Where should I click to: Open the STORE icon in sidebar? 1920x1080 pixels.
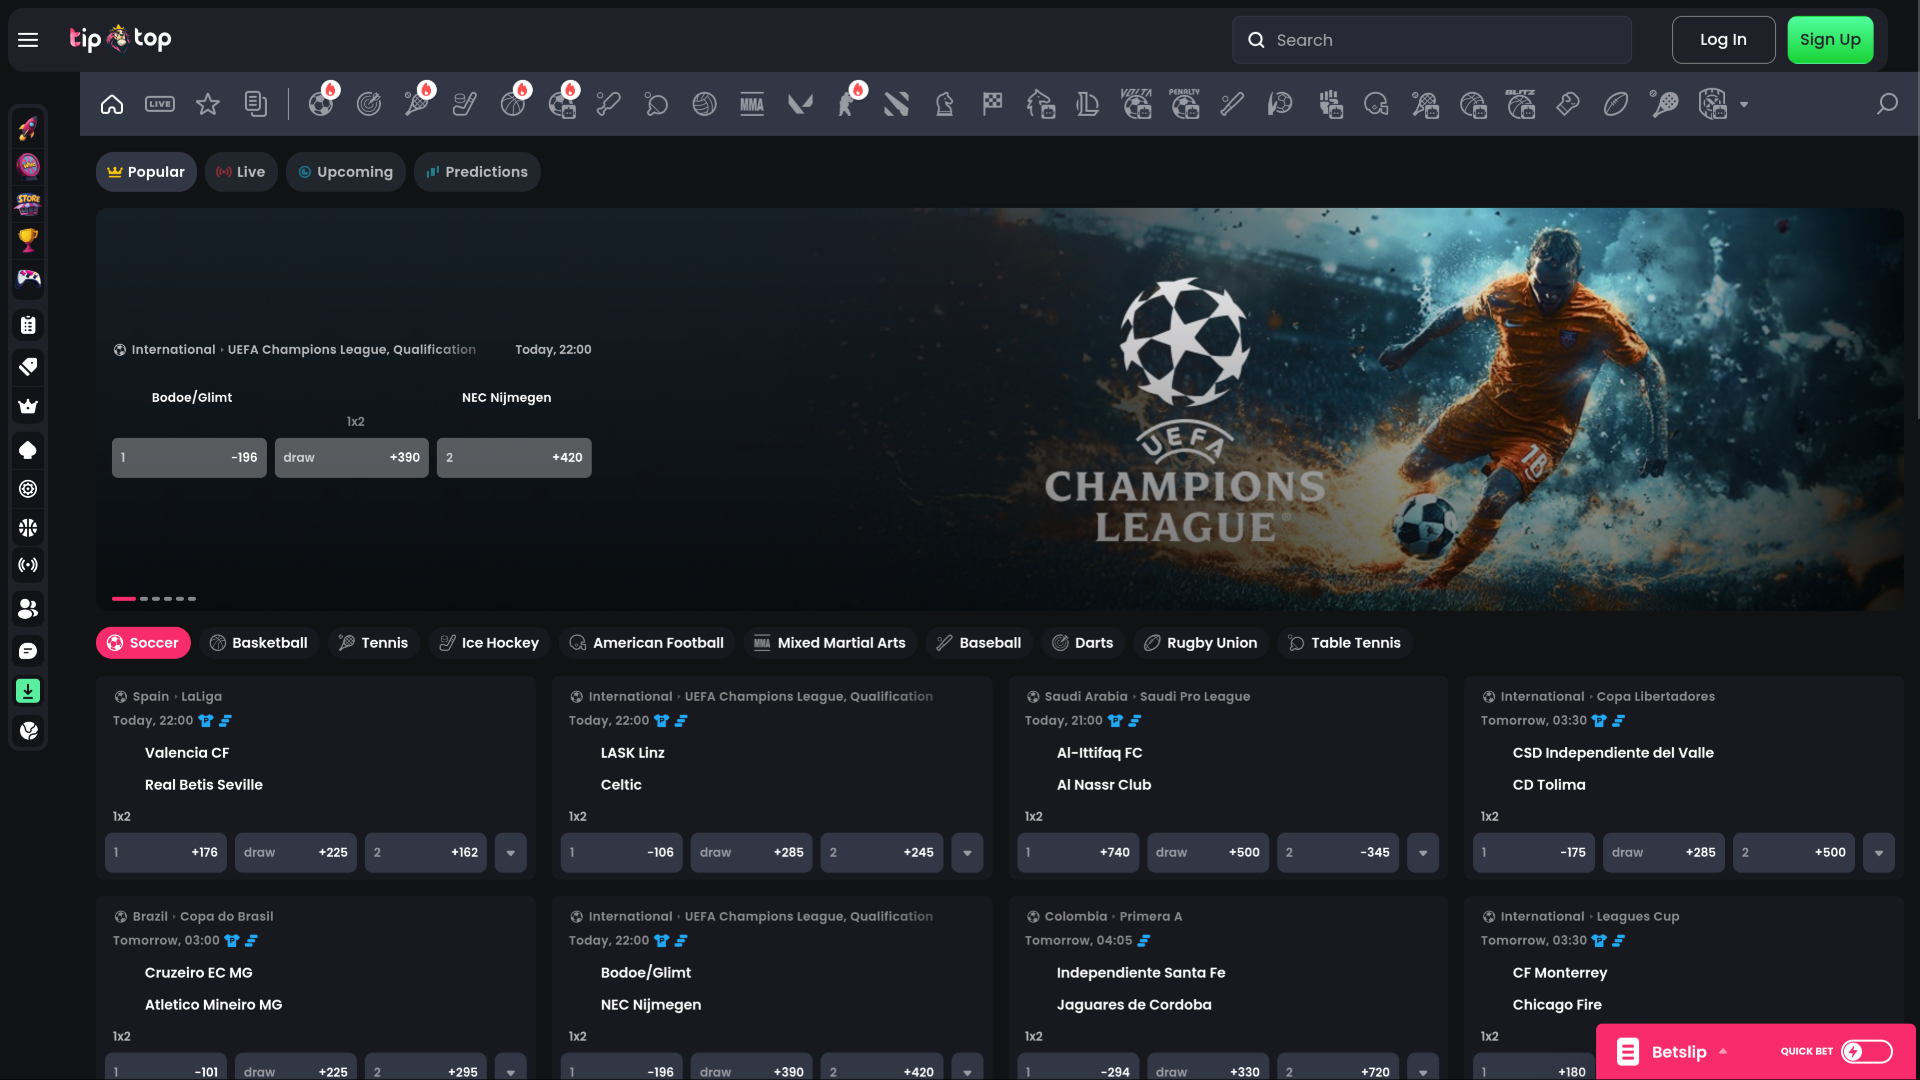(x=28, y=203)
